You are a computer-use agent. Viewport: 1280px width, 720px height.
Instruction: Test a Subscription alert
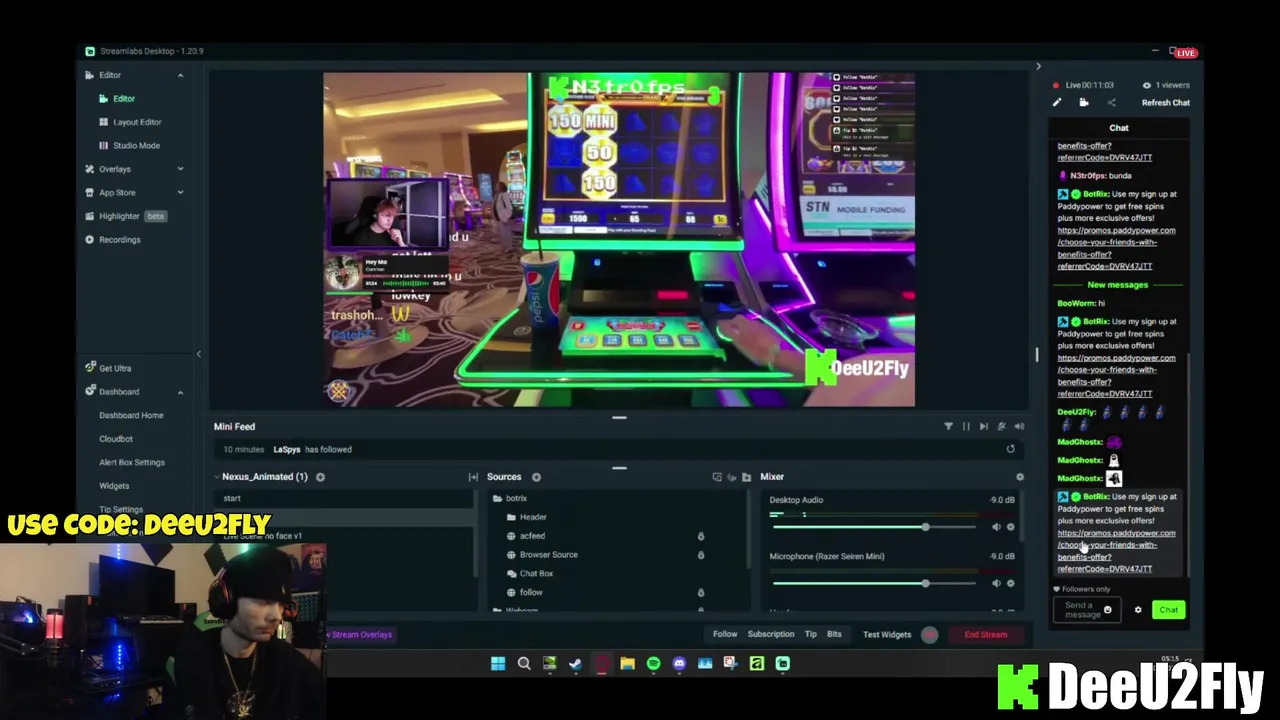point(771,634)
